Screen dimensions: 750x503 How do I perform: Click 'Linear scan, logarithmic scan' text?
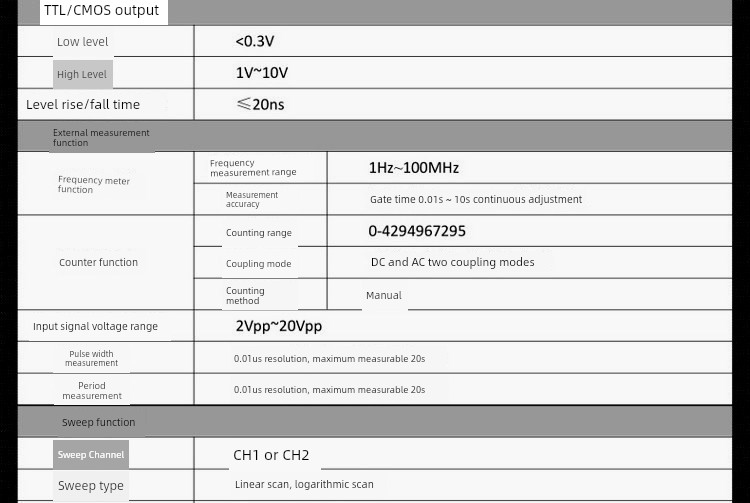click(304, 484)
